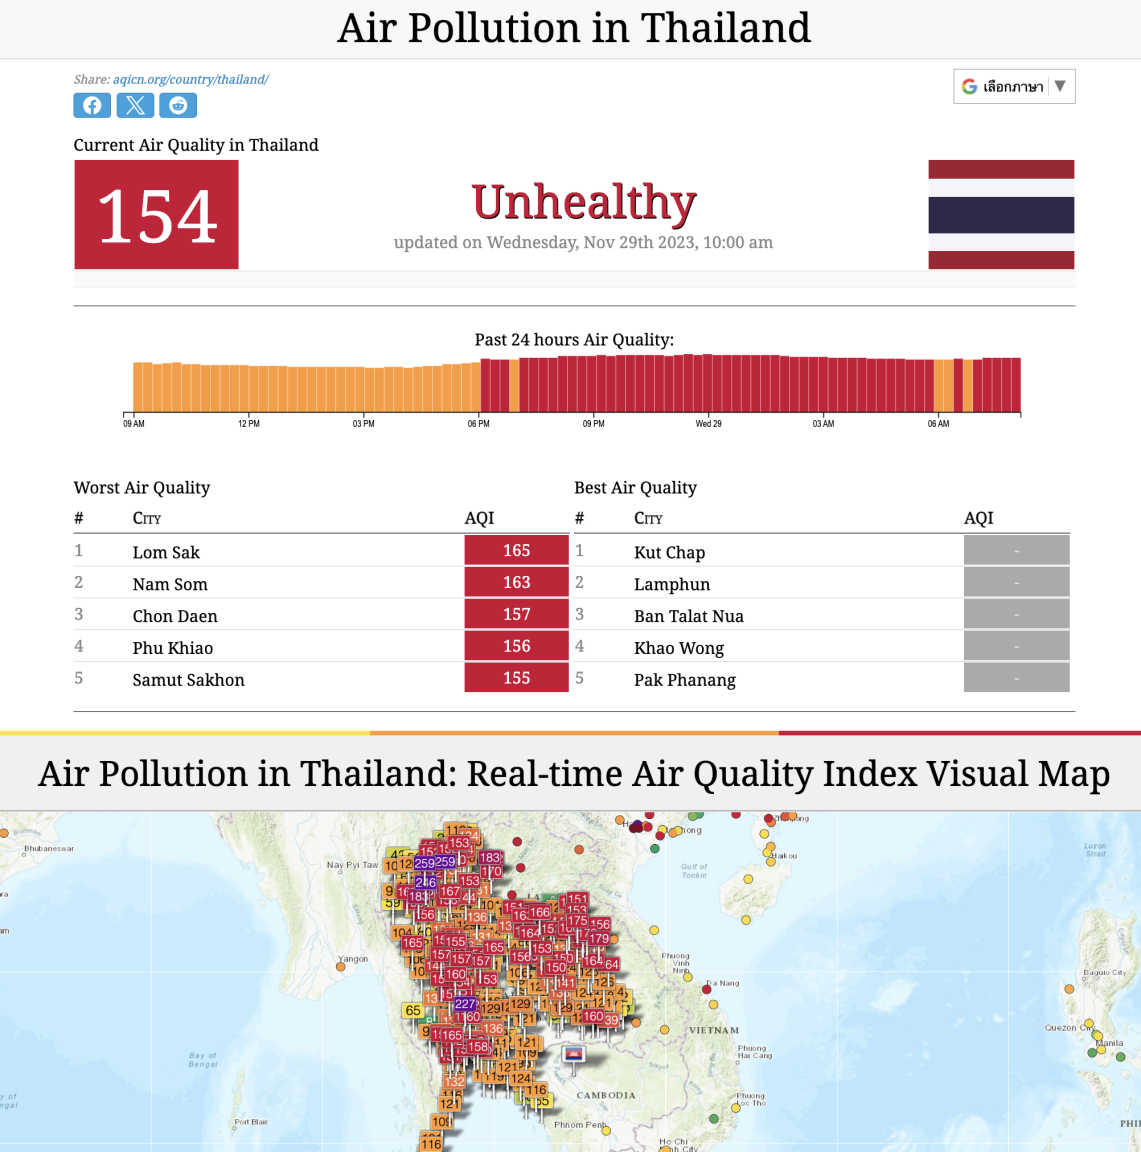Screen dimensions: 1141x1152
Task: Open the language selection dropdown
Action: click(x=1014, y=87)
